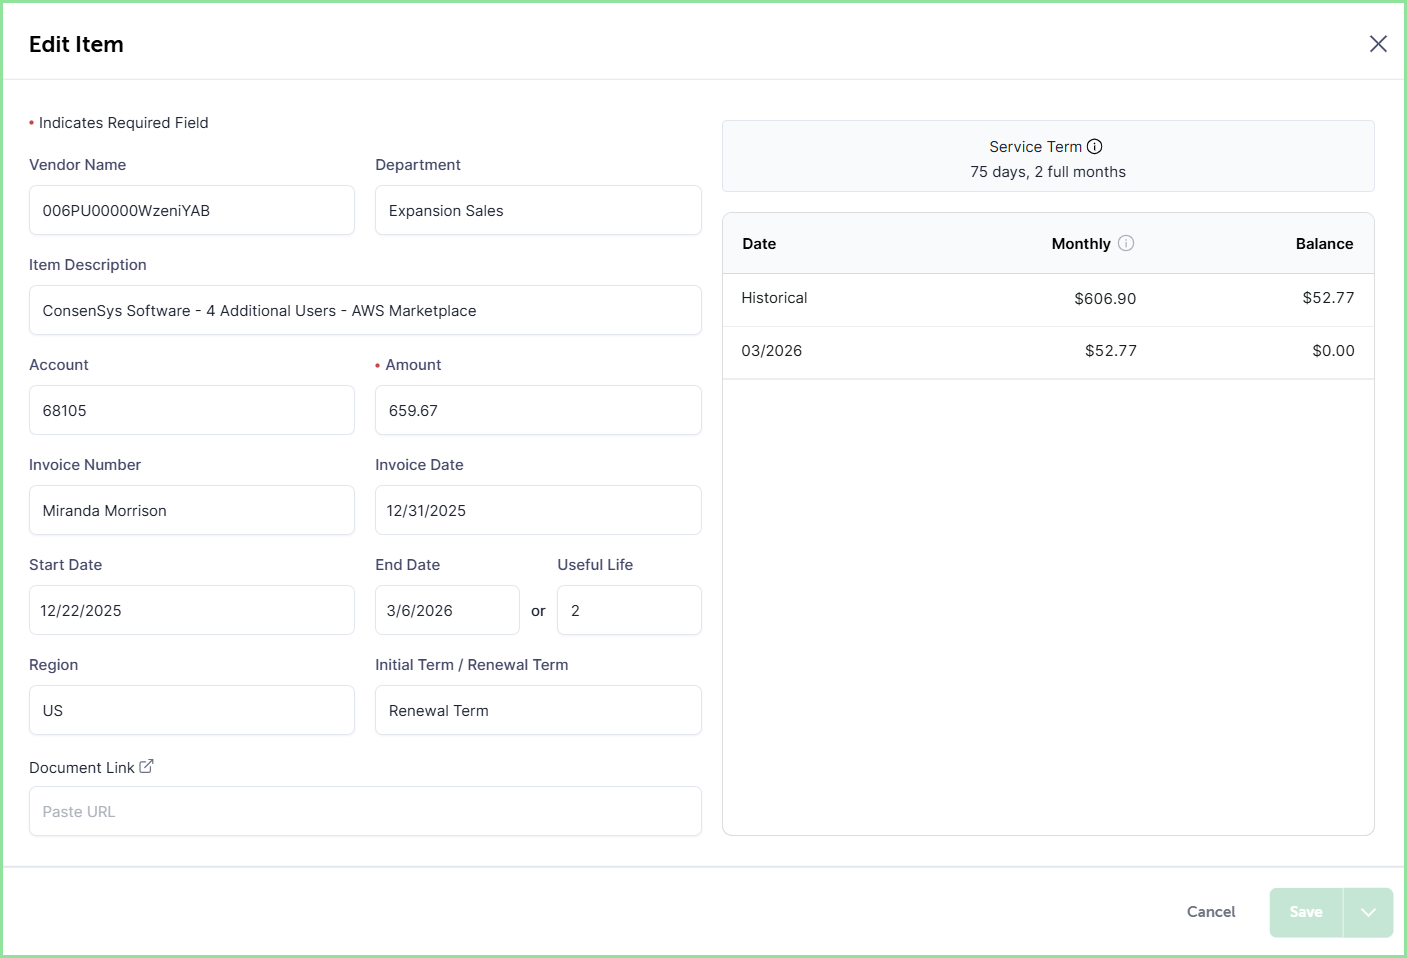Open the End Date field 3/6/2026

447,610
